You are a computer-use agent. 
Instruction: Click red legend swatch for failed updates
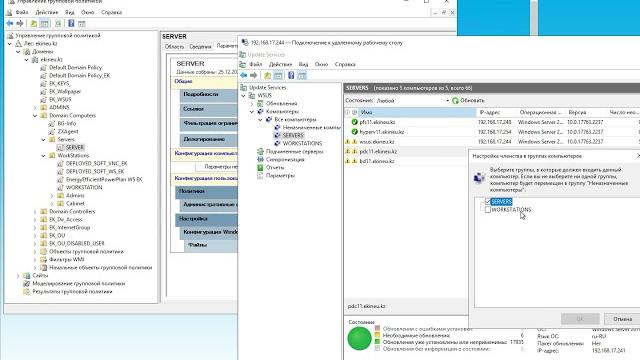coord(378,328)
